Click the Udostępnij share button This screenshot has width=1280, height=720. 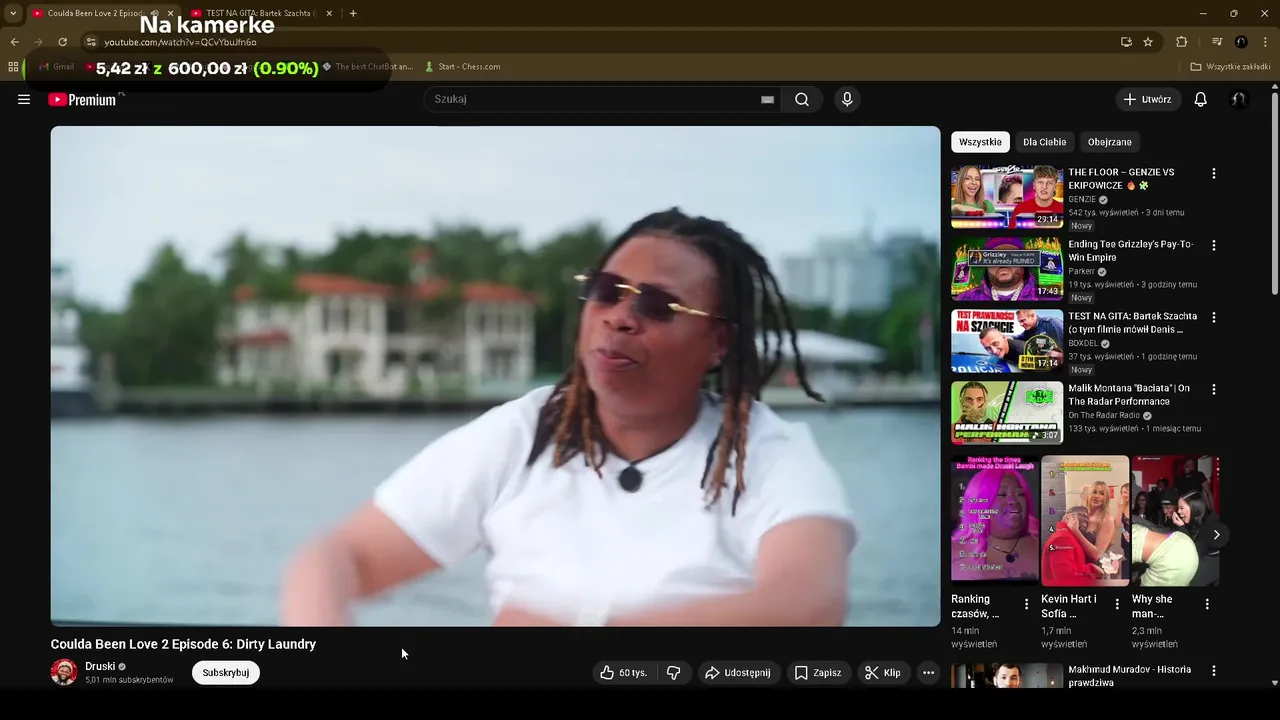[x=738, y=673]
